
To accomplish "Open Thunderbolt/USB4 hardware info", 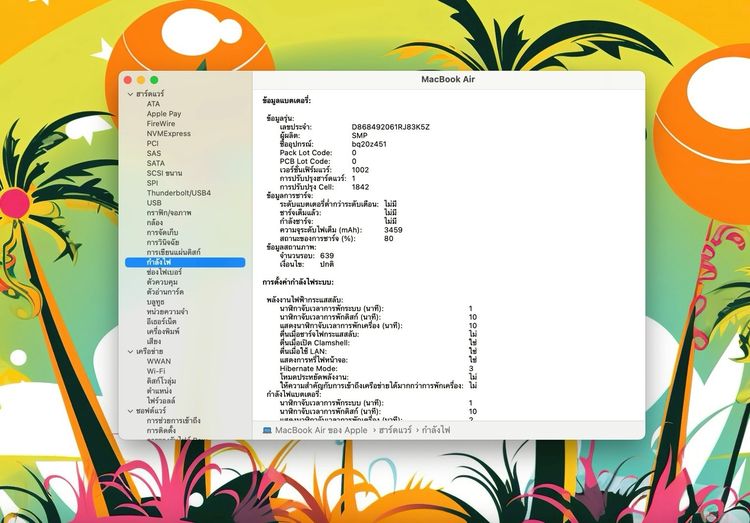I will 178,193.
